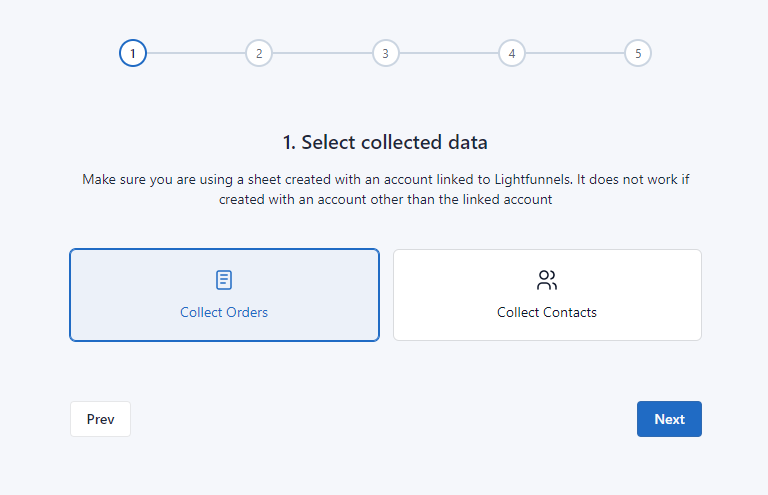
Task: Select step 3 in the stepper
Action: [385, 53]
